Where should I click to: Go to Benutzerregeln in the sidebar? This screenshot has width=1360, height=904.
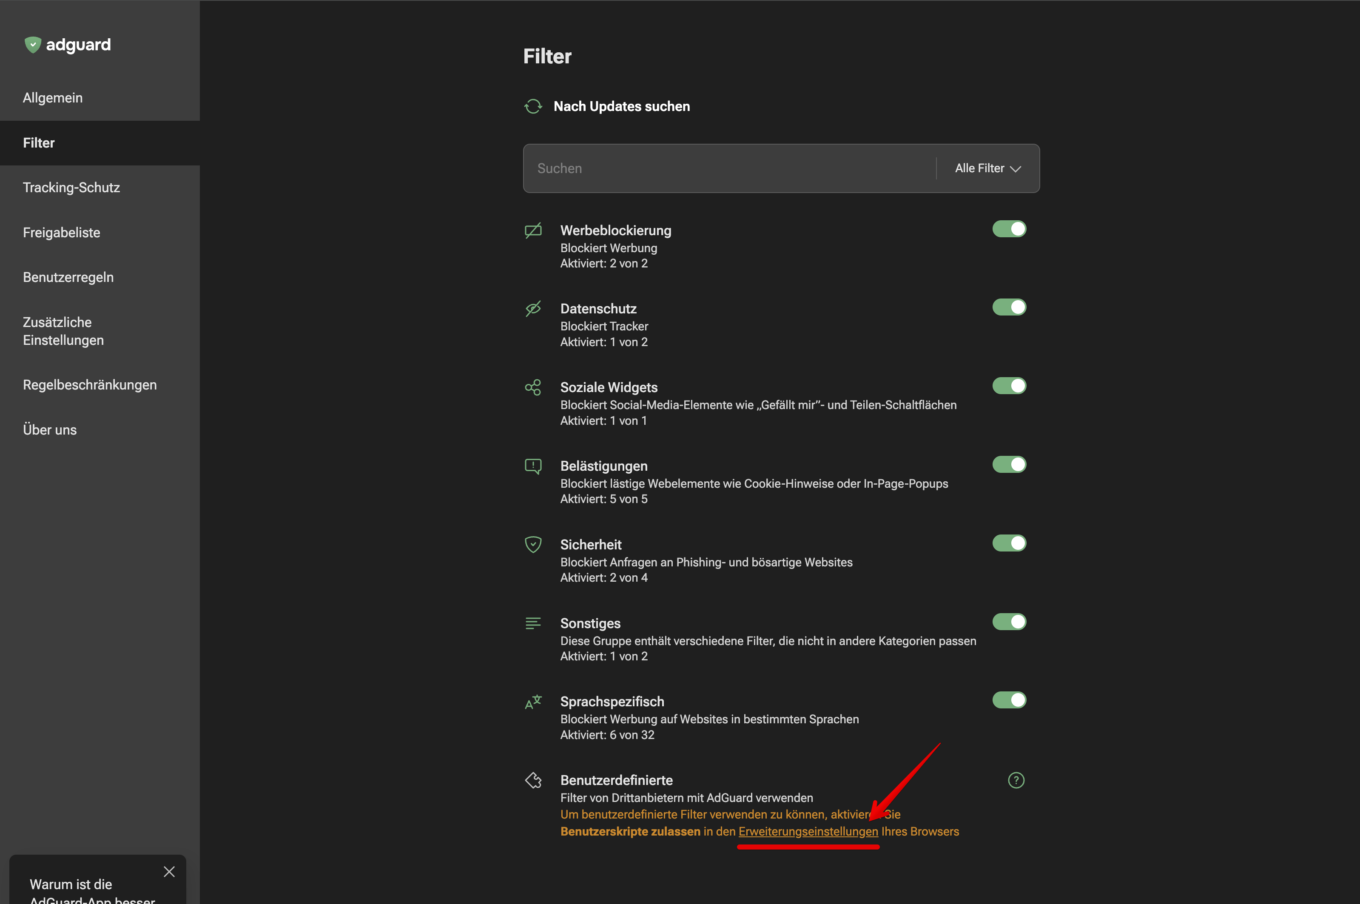tap(68, 277)
